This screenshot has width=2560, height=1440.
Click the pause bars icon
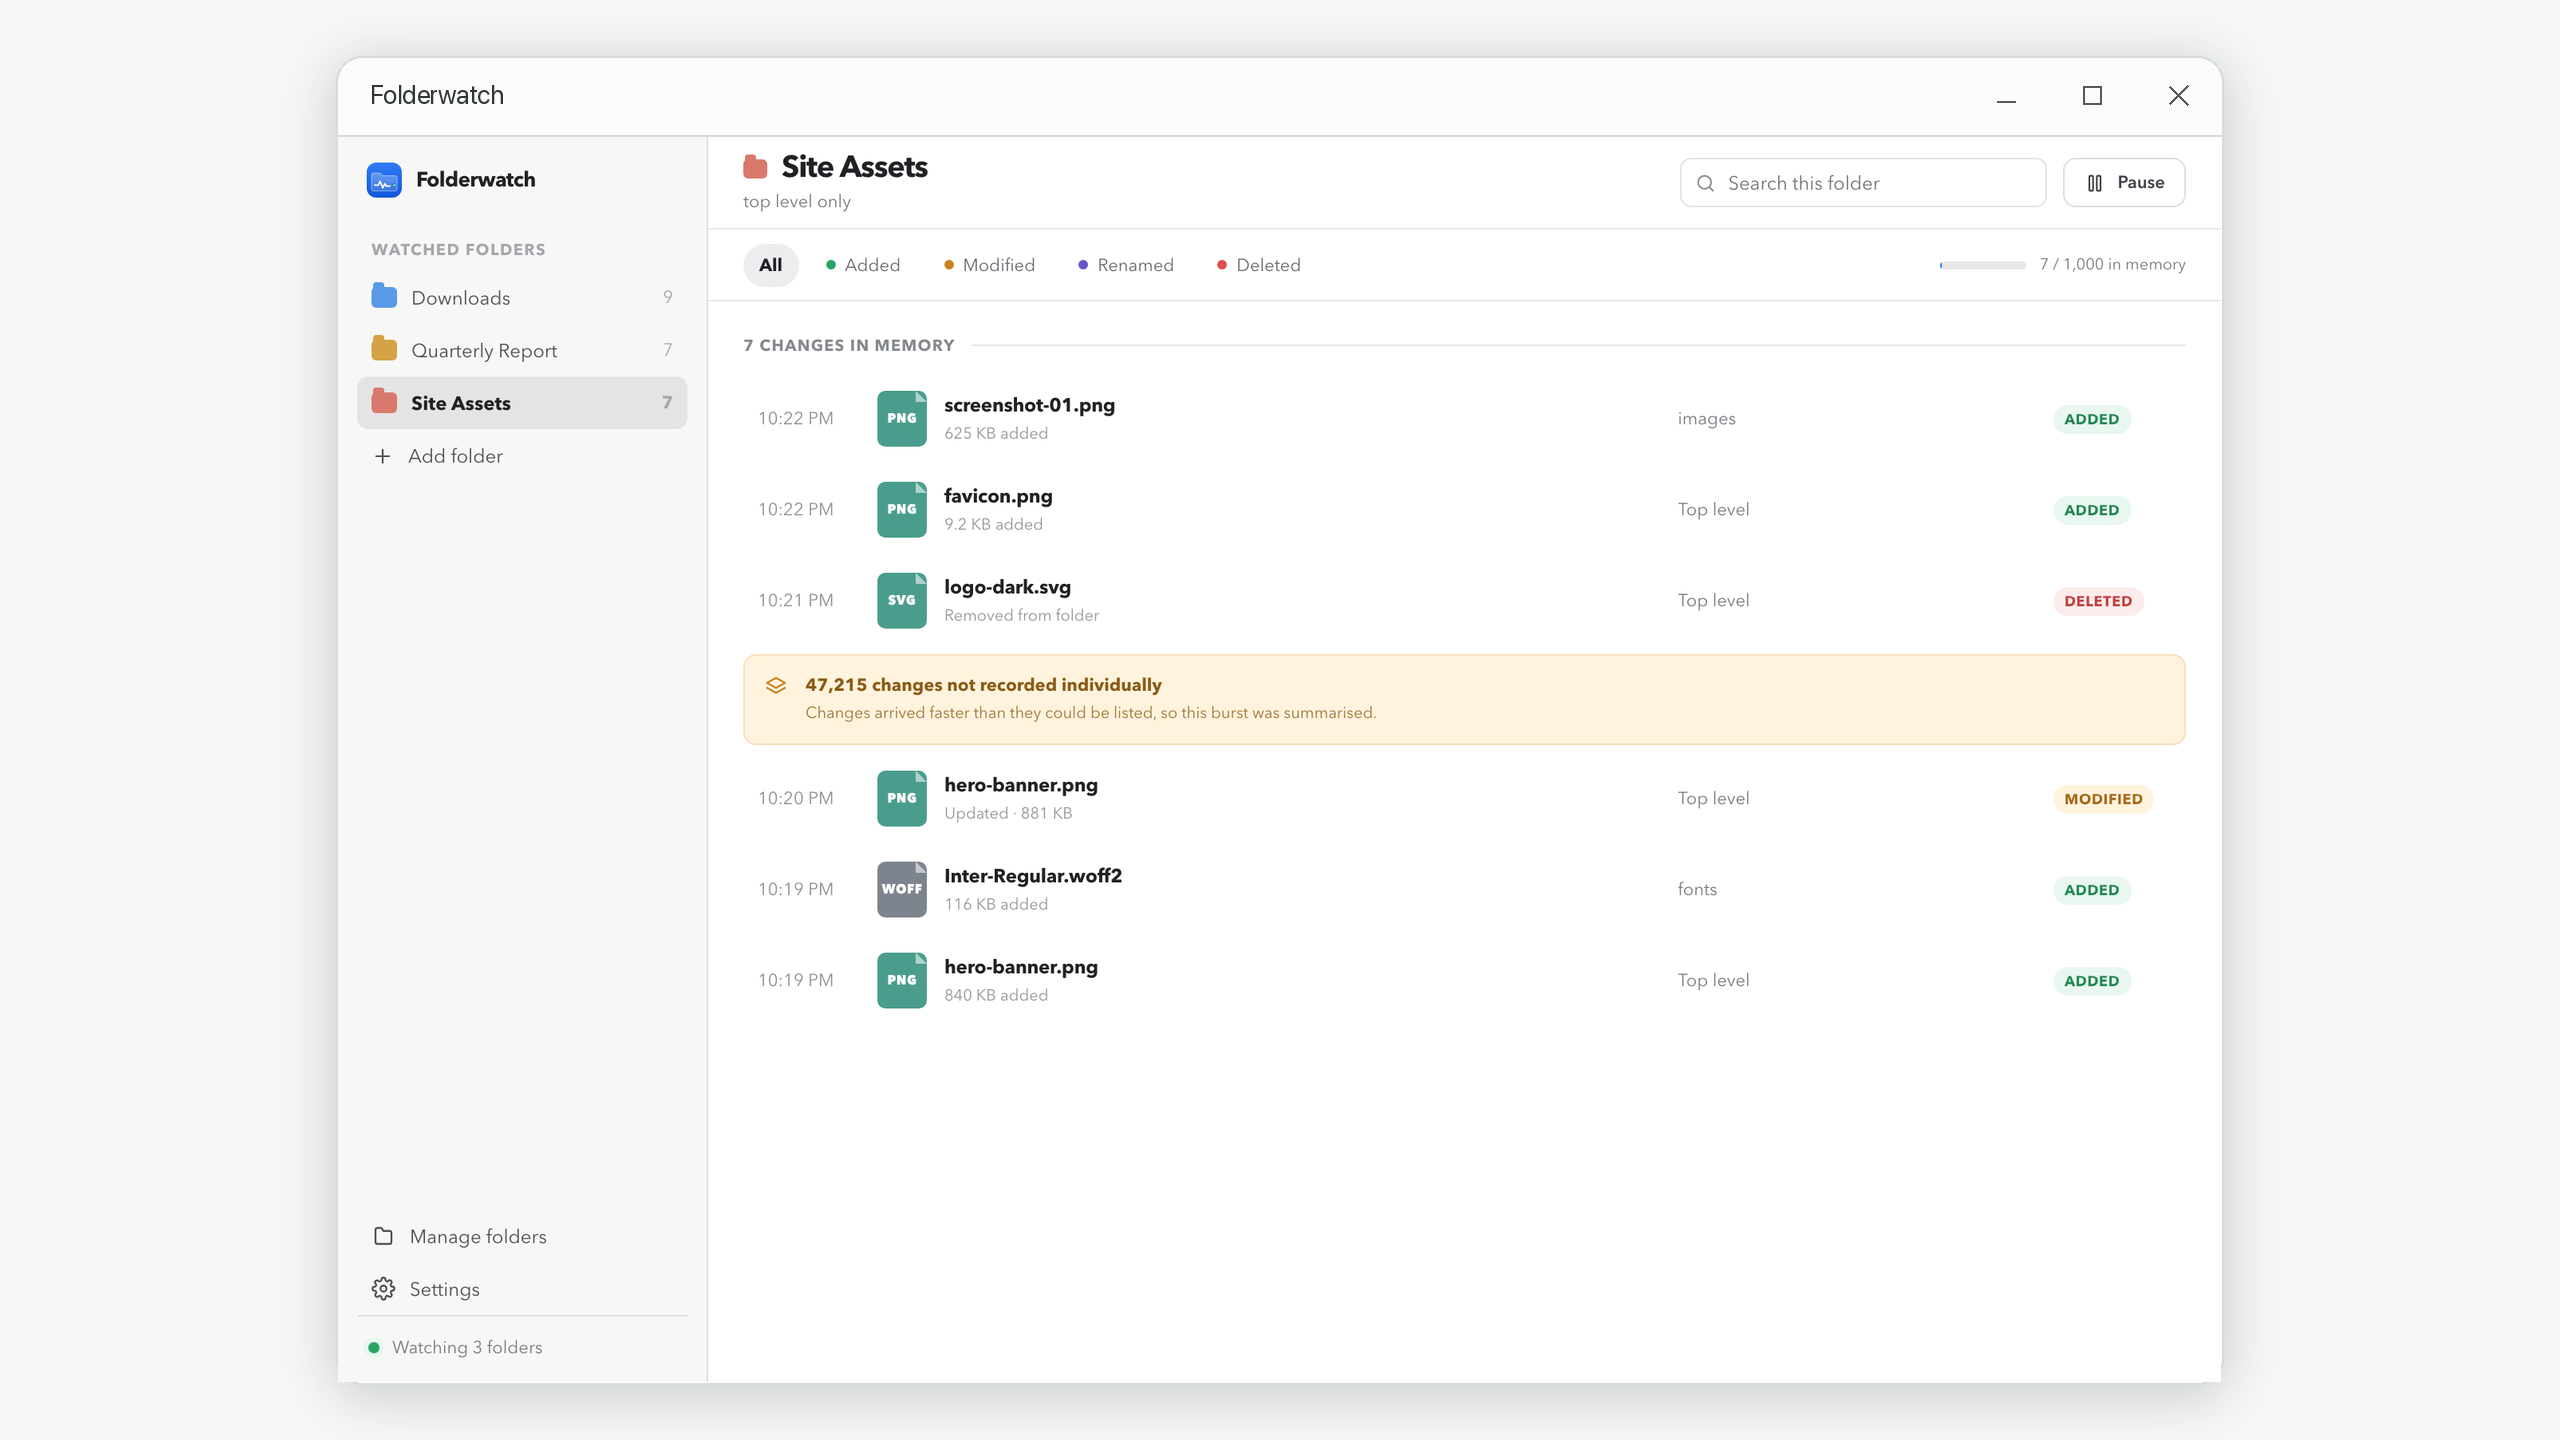[2094, 183]
